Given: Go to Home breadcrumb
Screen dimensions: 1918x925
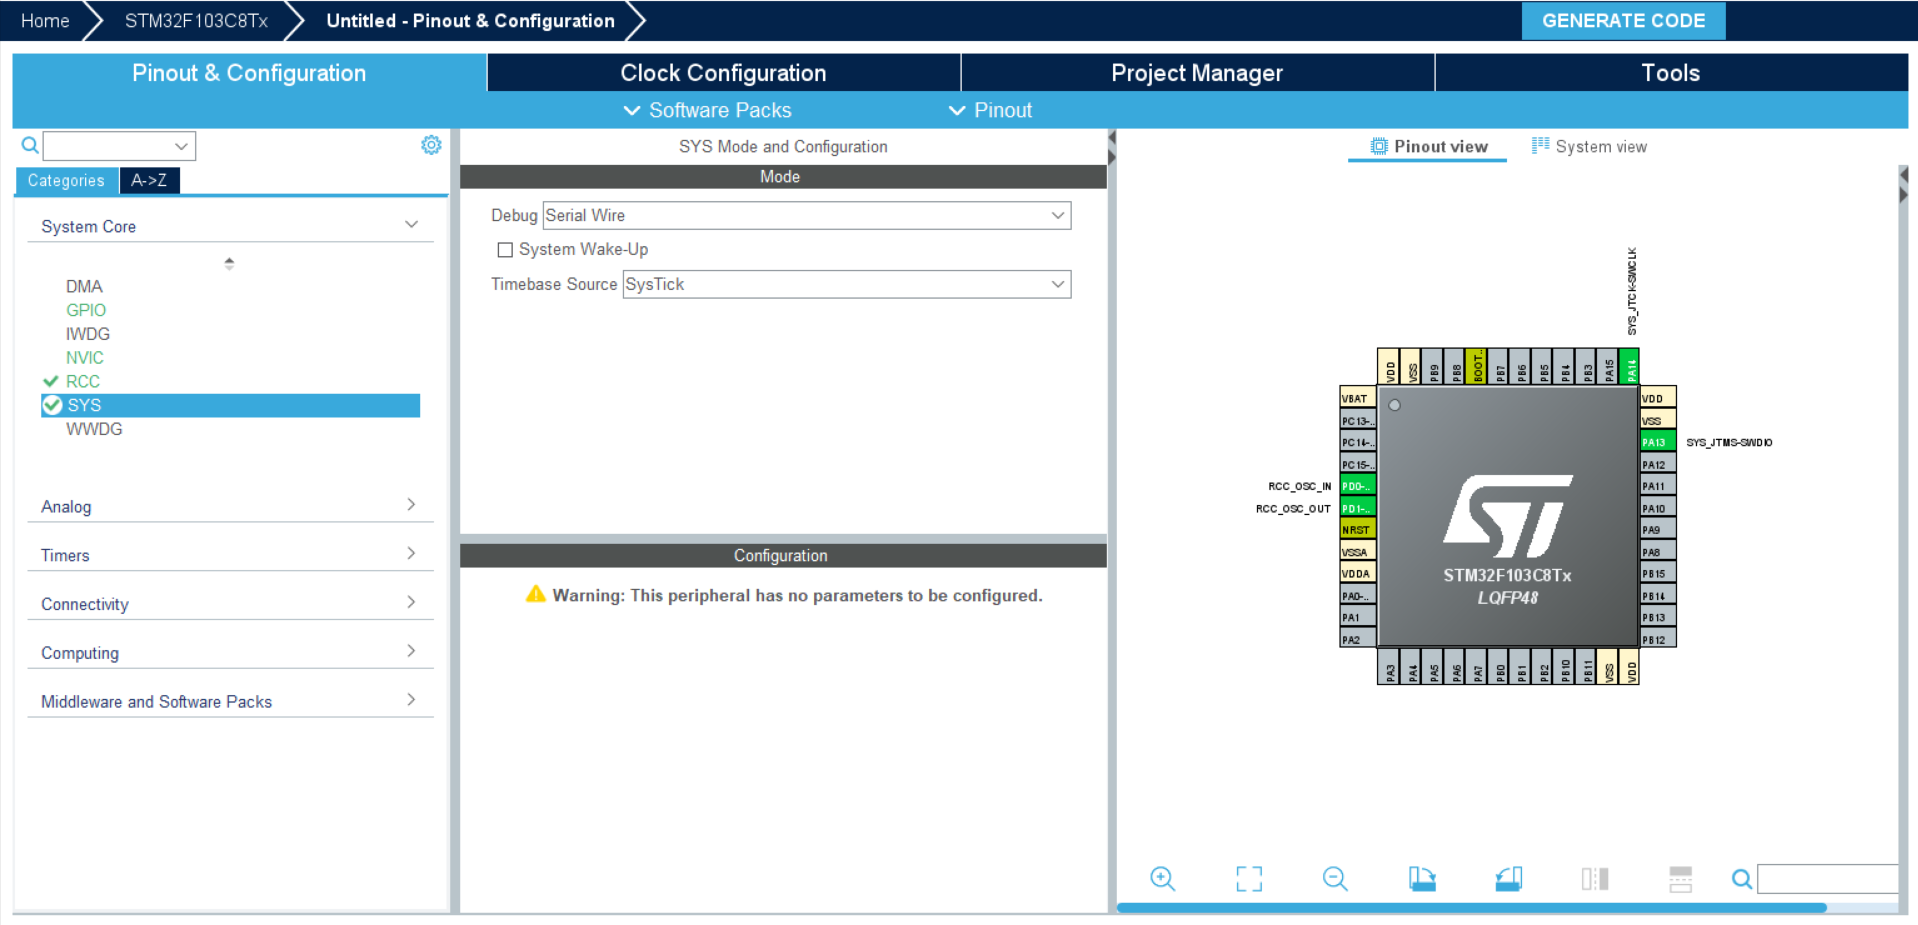Looking at the screenshot, I should pyautogui.click(x=45, y=20).
